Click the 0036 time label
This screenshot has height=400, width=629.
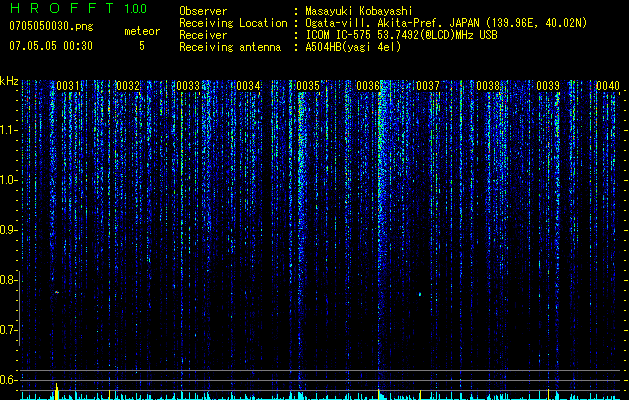368,86
